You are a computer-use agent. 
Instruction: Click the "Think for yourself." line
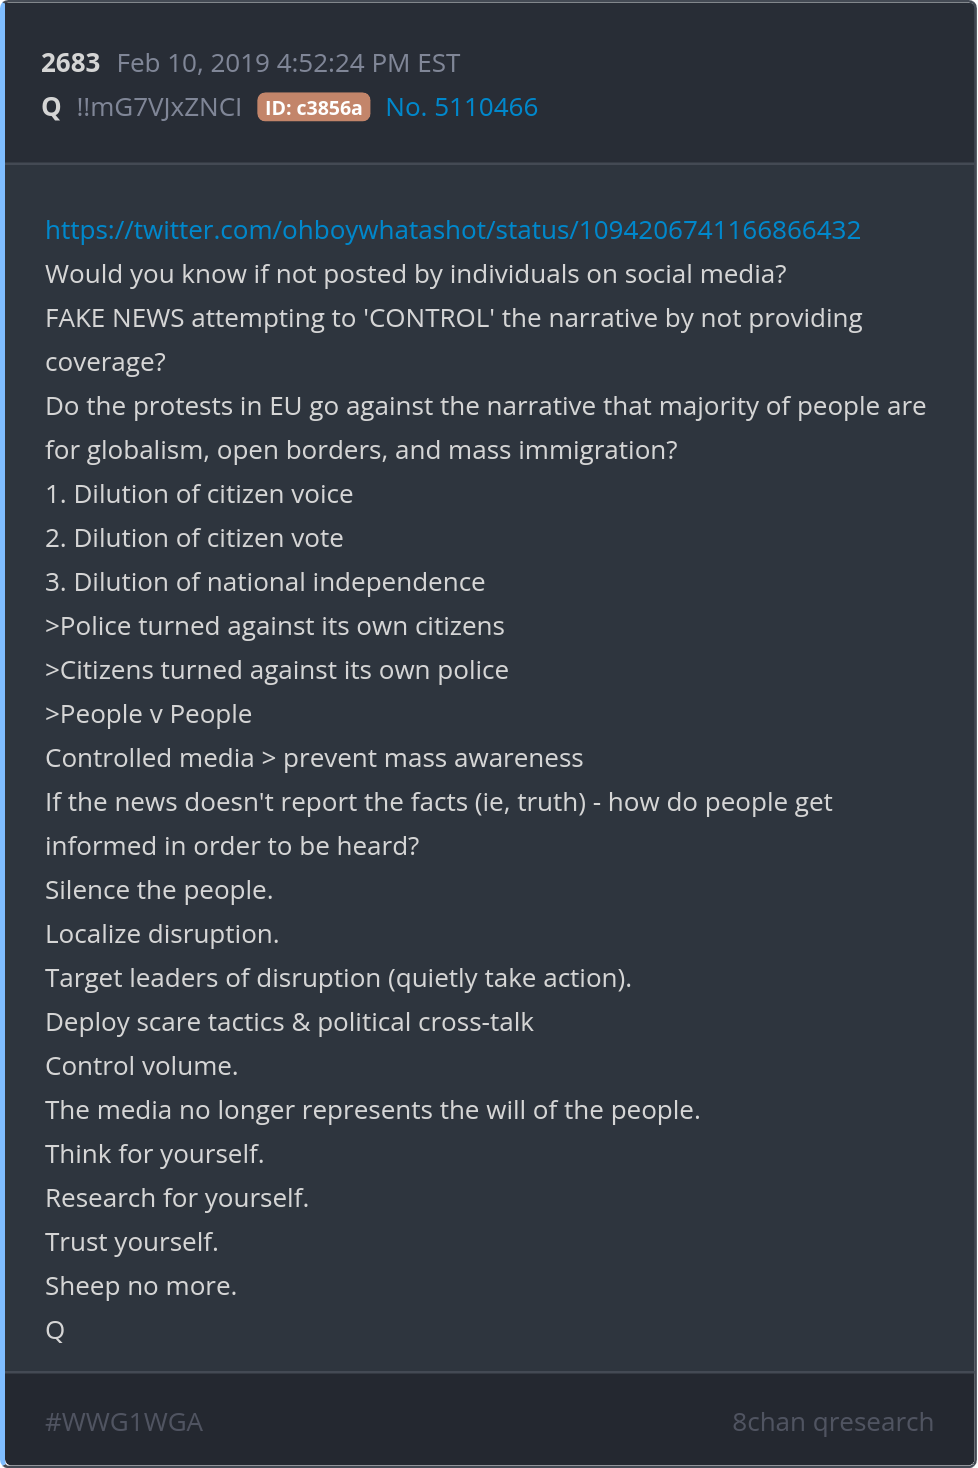[x=154, y=1154]
